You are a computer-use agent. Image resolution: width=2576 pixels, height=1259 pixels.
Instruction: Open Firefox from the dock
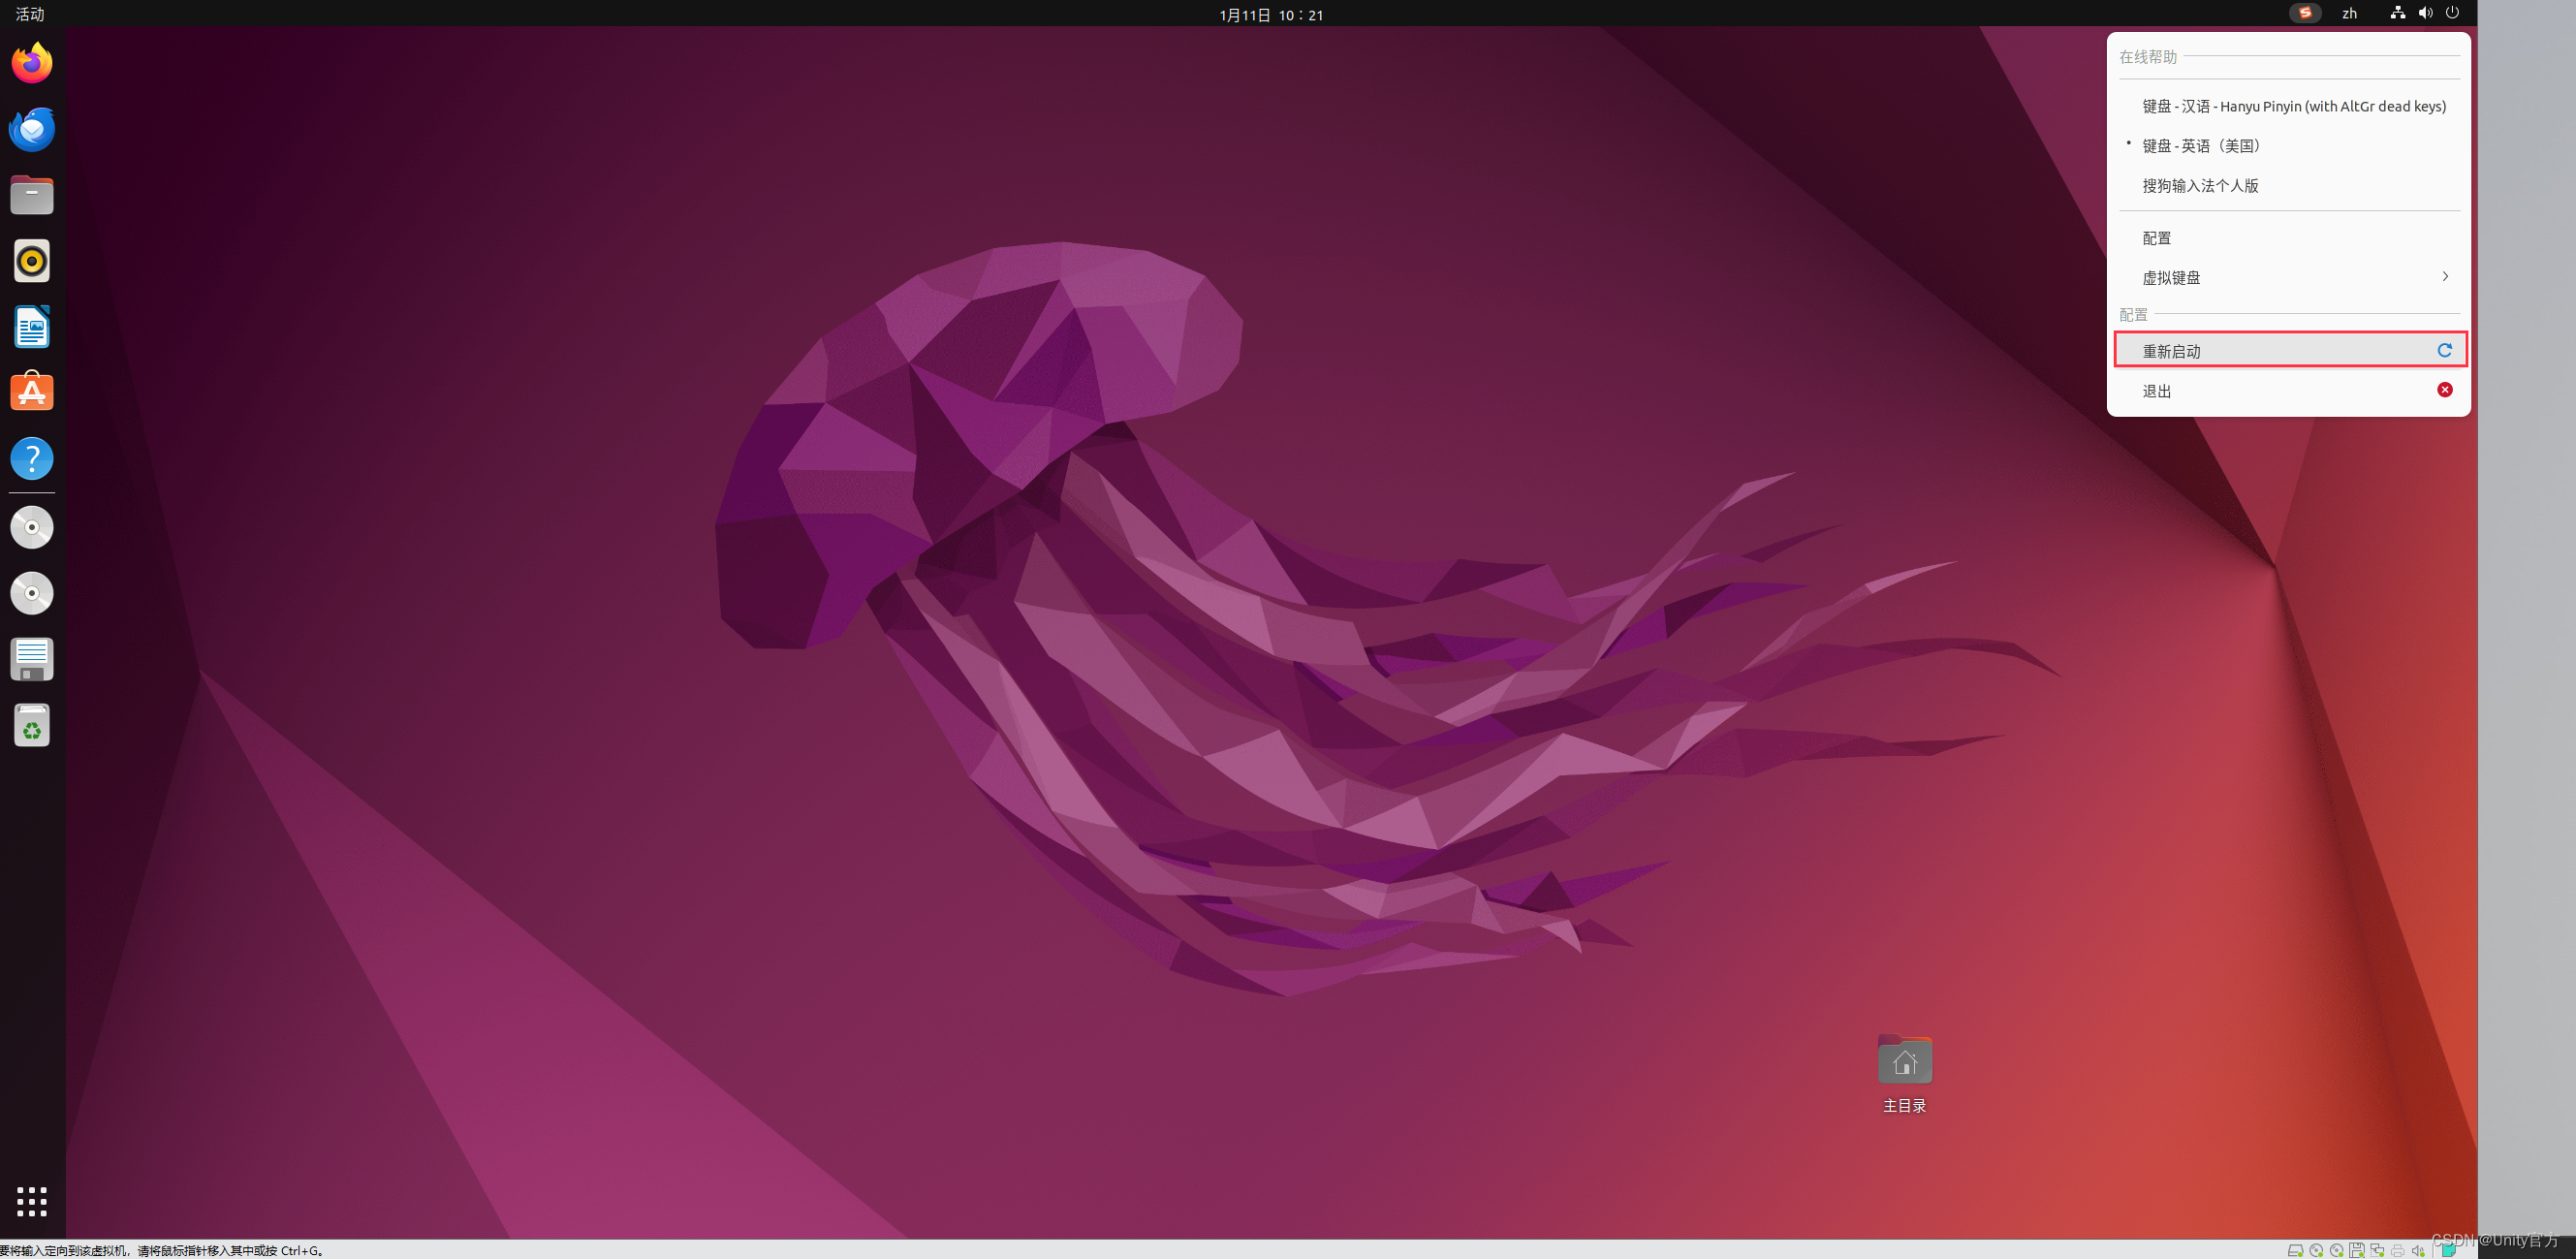[x=32, y=63]
